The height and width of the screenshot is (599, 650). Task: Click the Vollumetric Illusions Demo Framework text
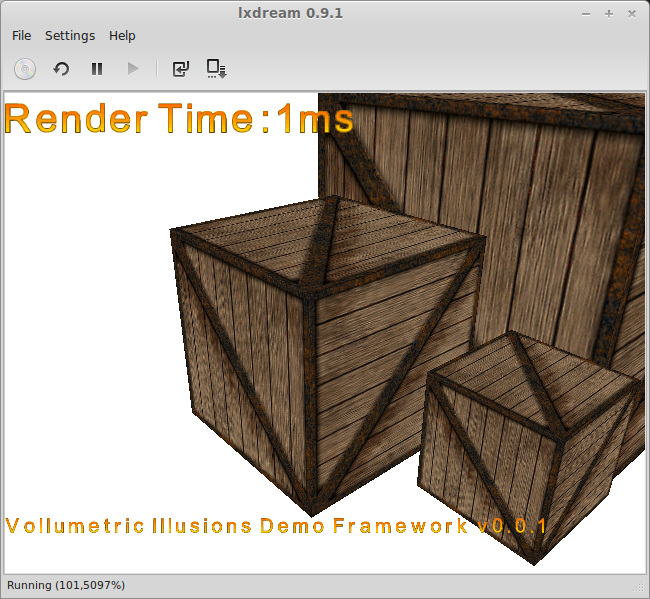point(276,526)
